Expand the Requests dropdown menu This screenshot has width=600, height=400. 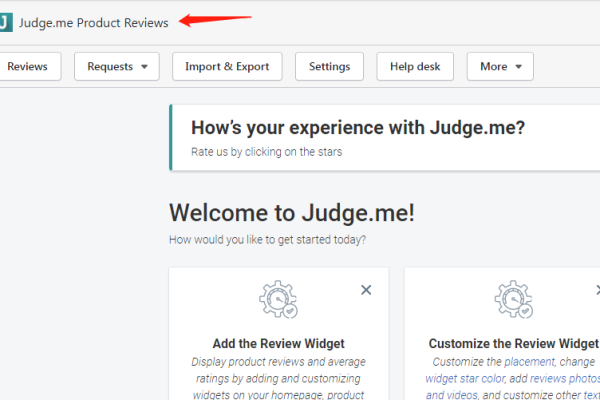point(117,67)
